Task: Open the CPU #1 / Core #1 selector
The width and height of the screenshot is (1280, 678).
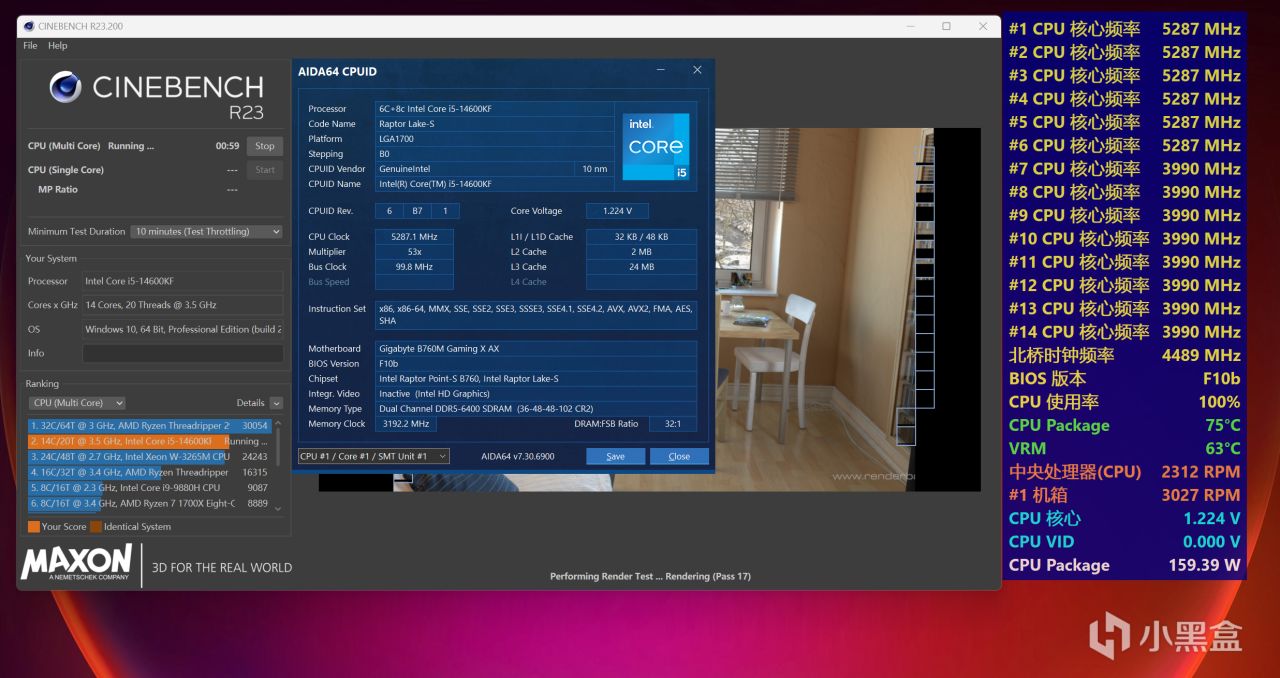Action: 374,456
